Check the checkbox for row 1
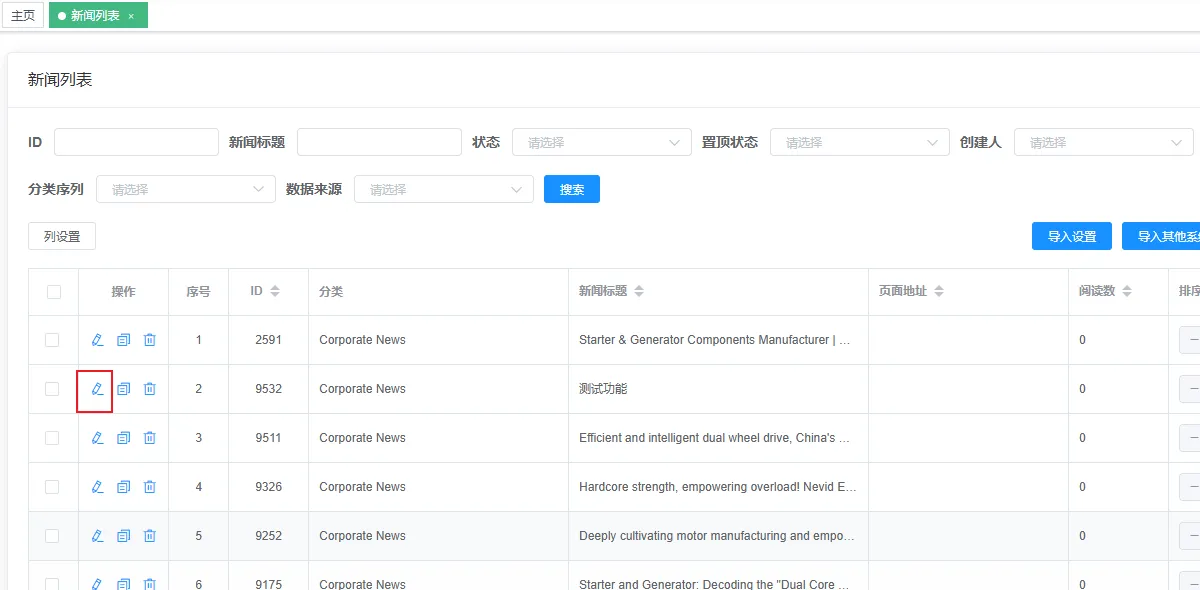Viewport: 1200px width, 590px height. [52, 340]
